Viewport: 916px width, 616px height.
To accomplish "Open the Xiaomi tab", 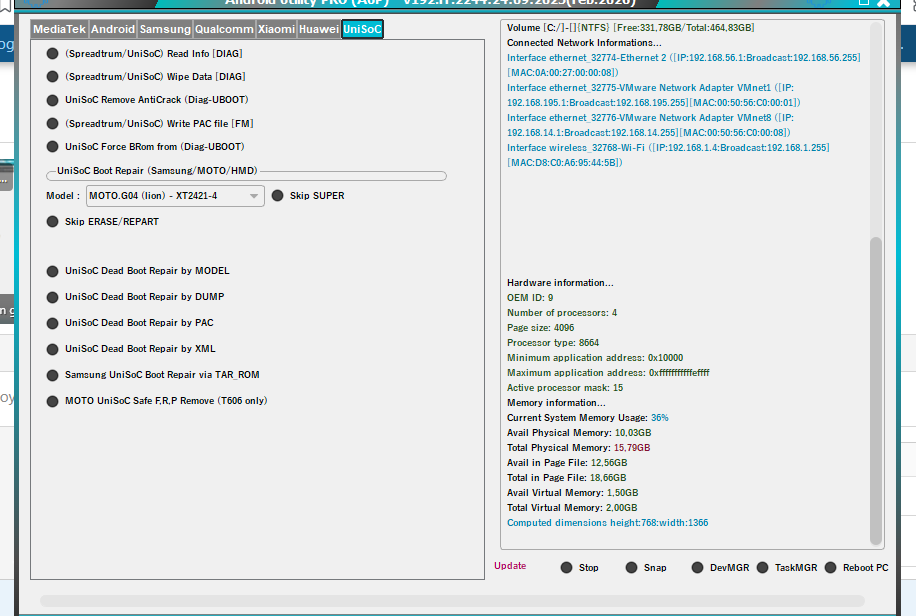I will (276, 29).
